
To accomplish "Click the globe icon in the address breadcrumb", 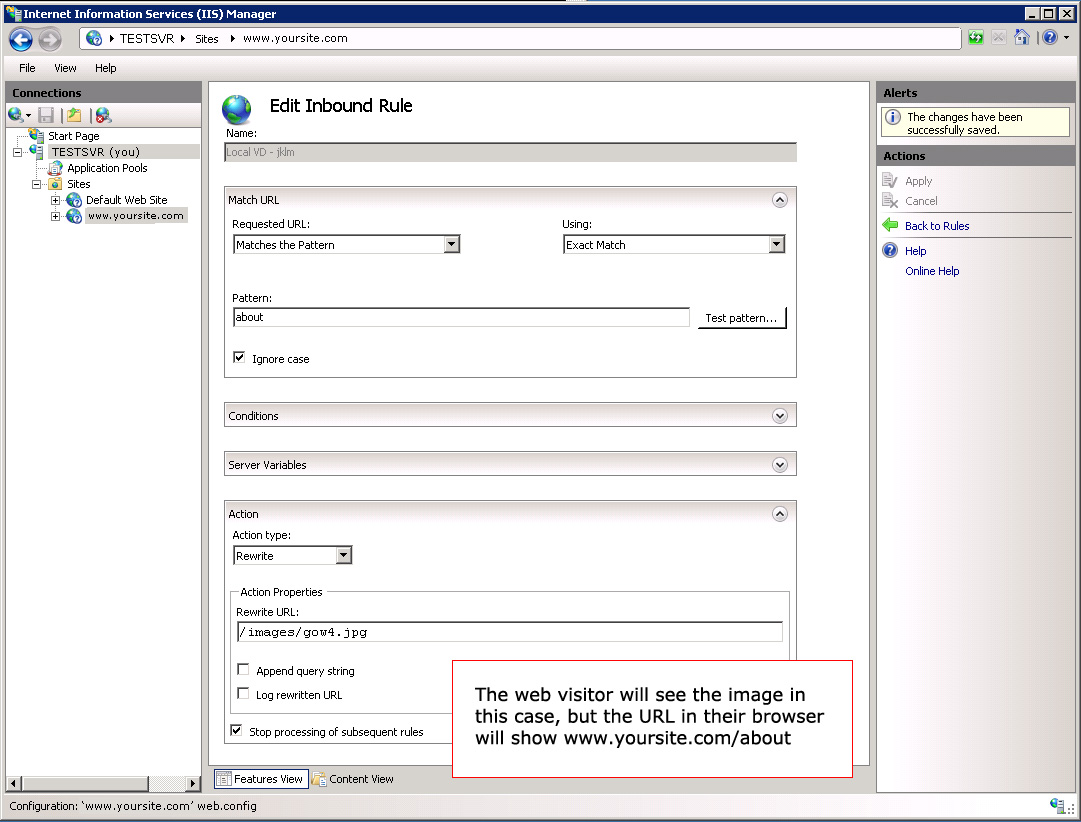I will 94,39.
